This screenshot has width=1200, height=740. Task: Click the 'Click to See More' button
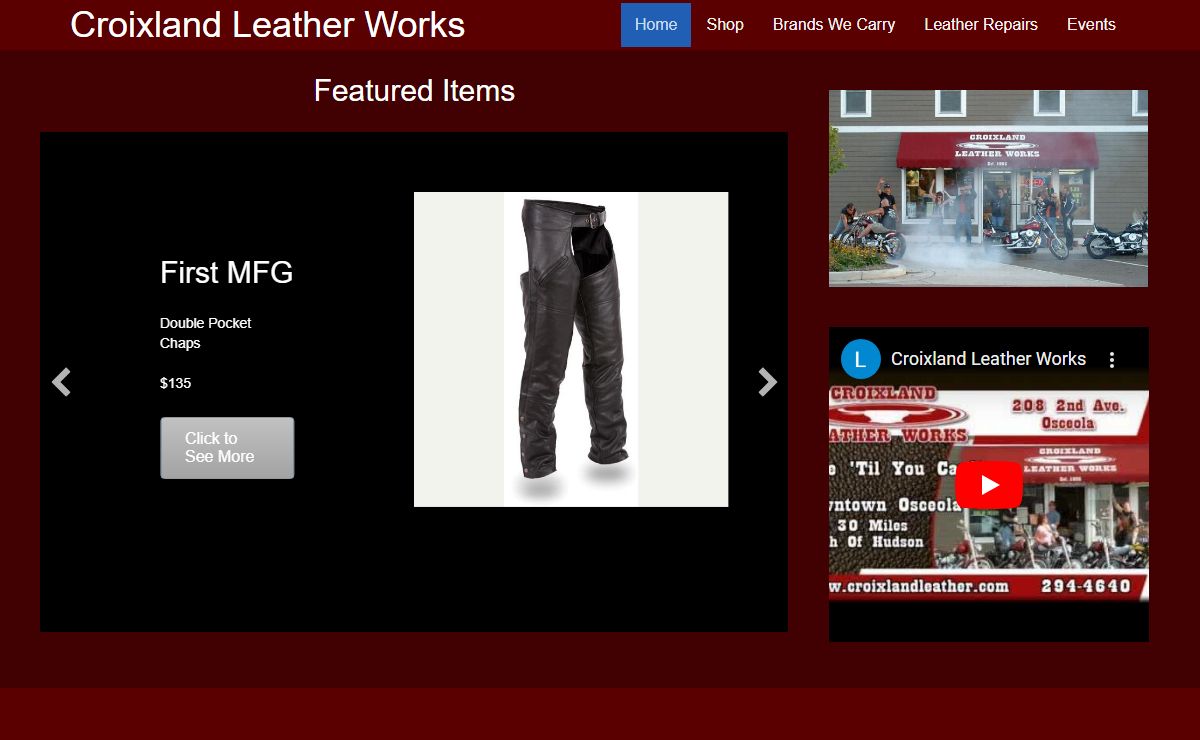point(227,448)
